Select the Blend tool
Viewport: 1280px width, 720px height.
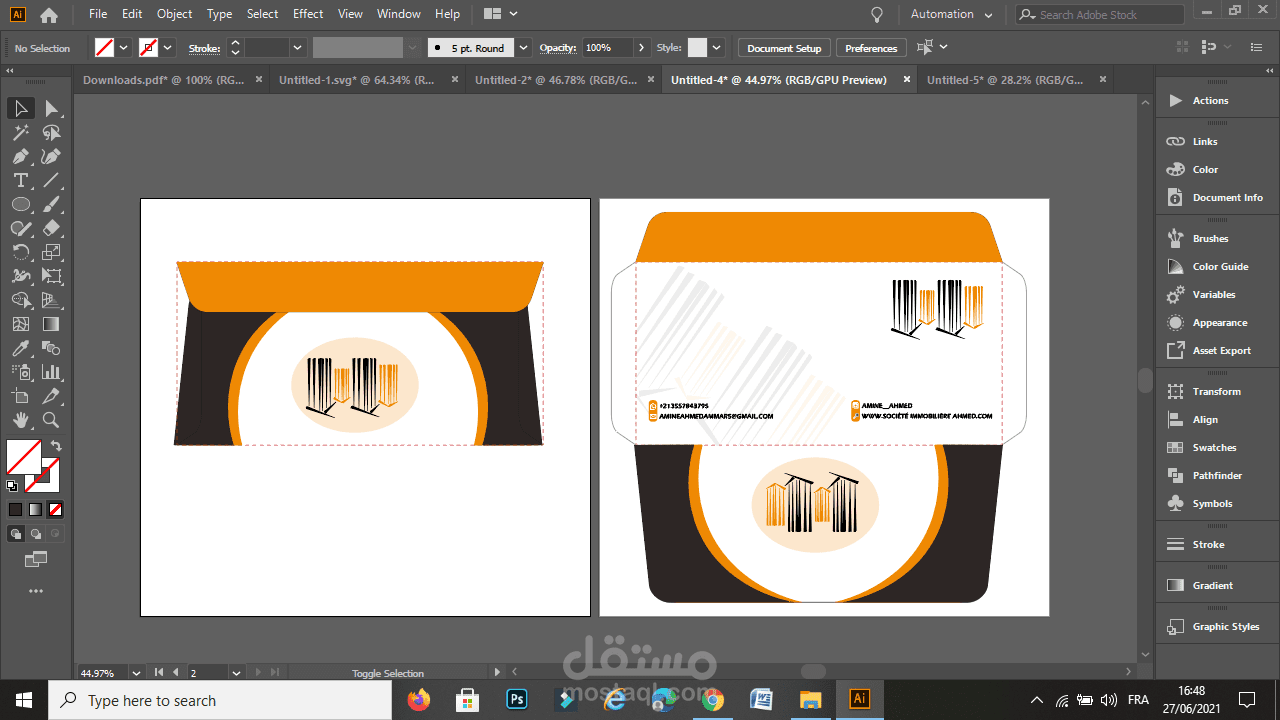(51, 348)
